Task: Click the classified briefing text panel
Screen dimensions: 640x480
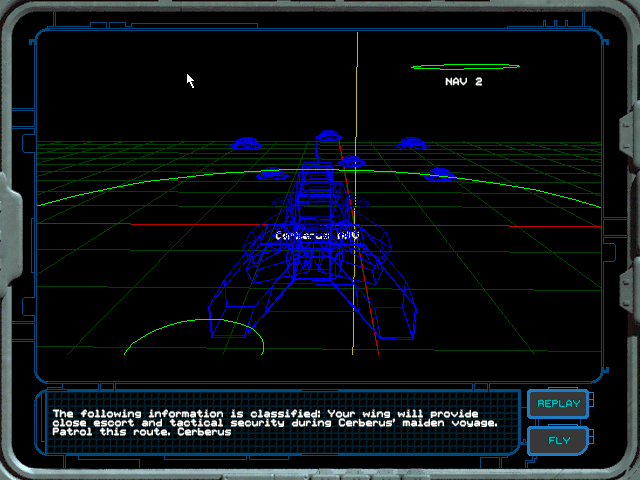Action: pyautogui.click(x=285, y=422)
